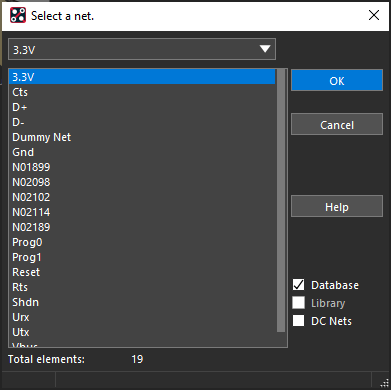Screen dimensions: 391x390
Task: Close the Select a net dialog
Action: (x=374, y=15)
